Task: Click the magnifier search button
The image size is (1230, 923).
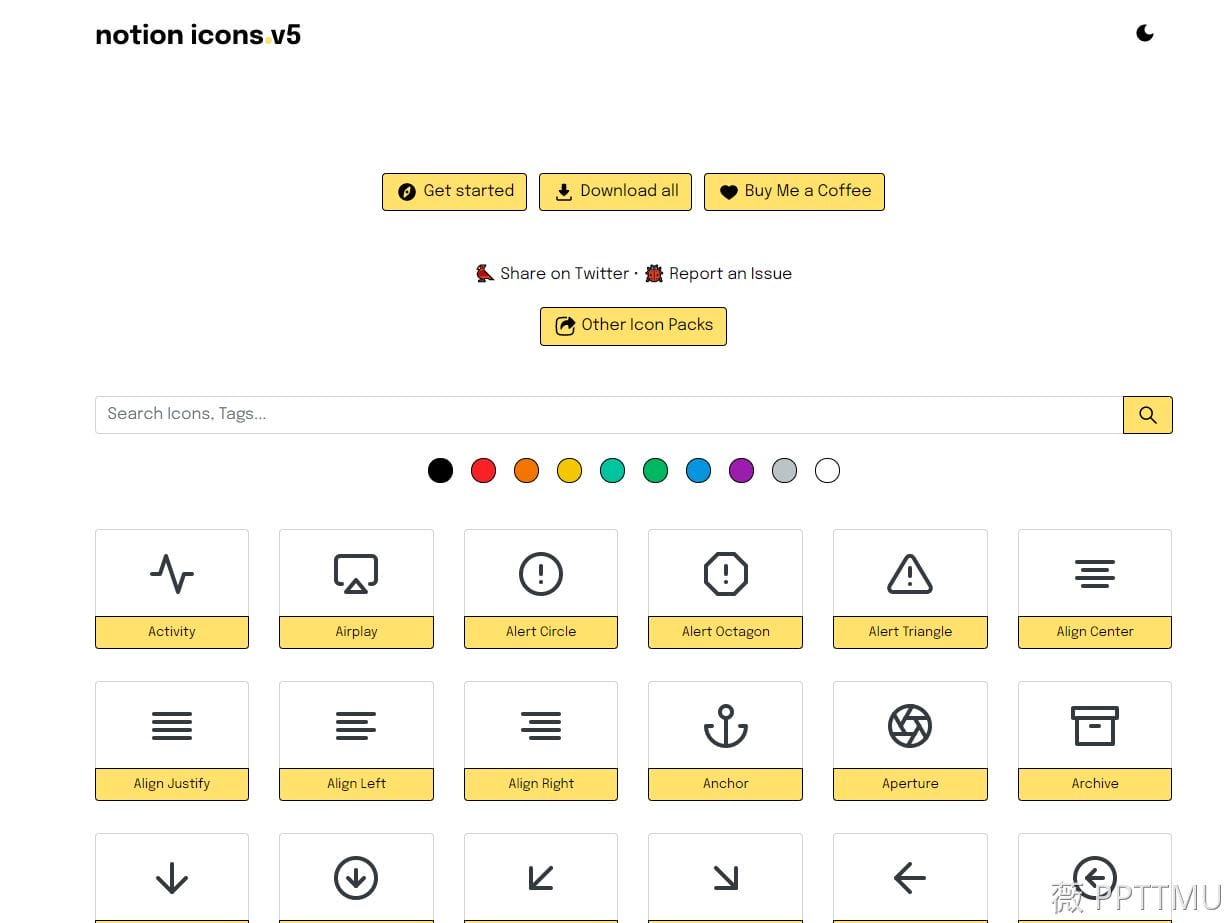Action: point(1148,415)
